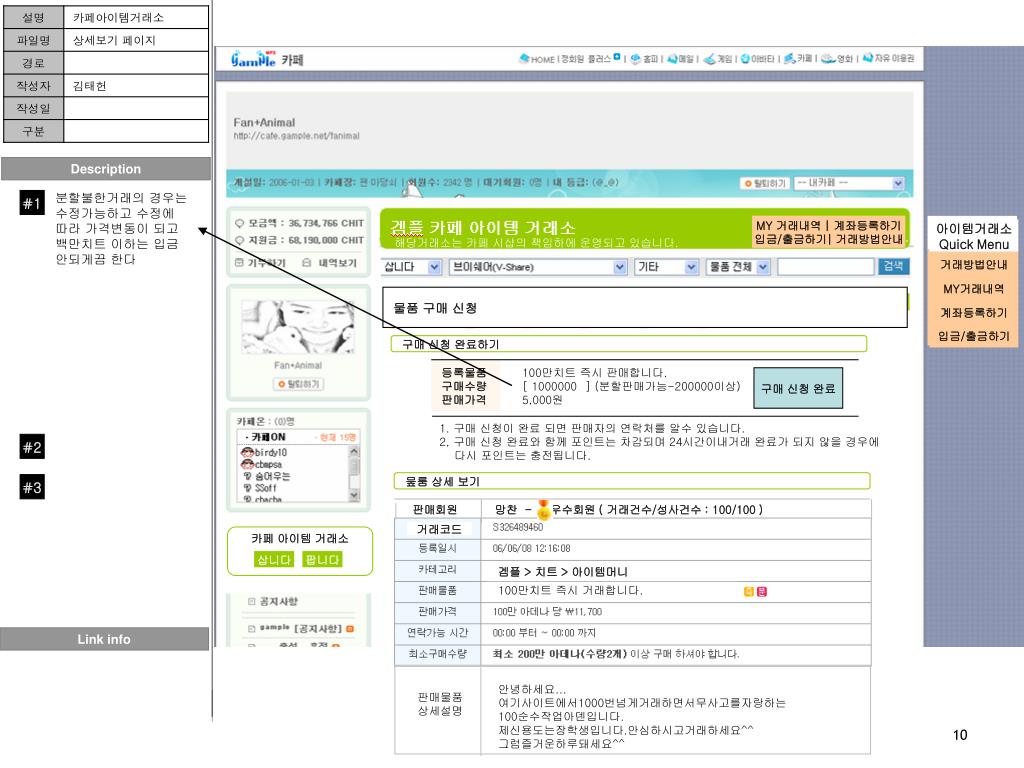1024x768 pixels.
Task: Click the seller name 망찬
Action: tap(505, 509)
